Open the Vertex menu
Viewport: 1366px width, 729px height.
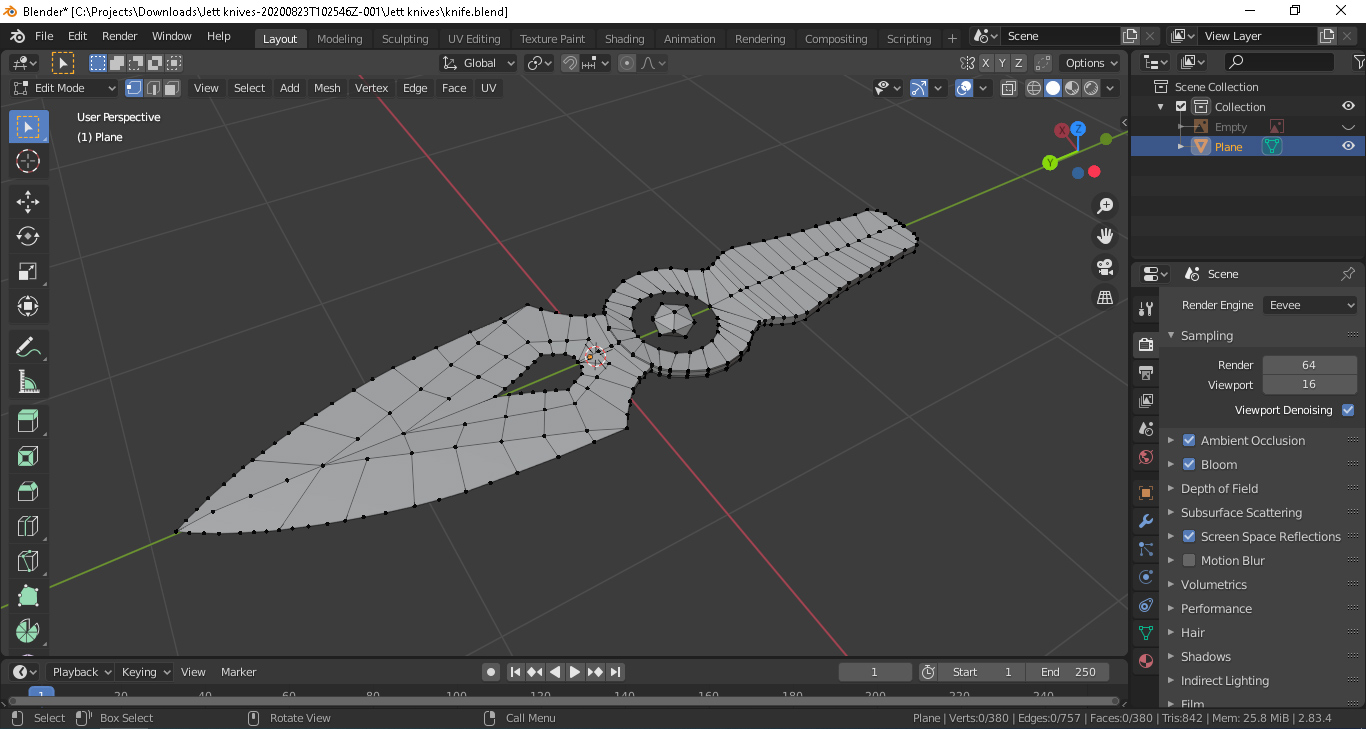(371, 87)
